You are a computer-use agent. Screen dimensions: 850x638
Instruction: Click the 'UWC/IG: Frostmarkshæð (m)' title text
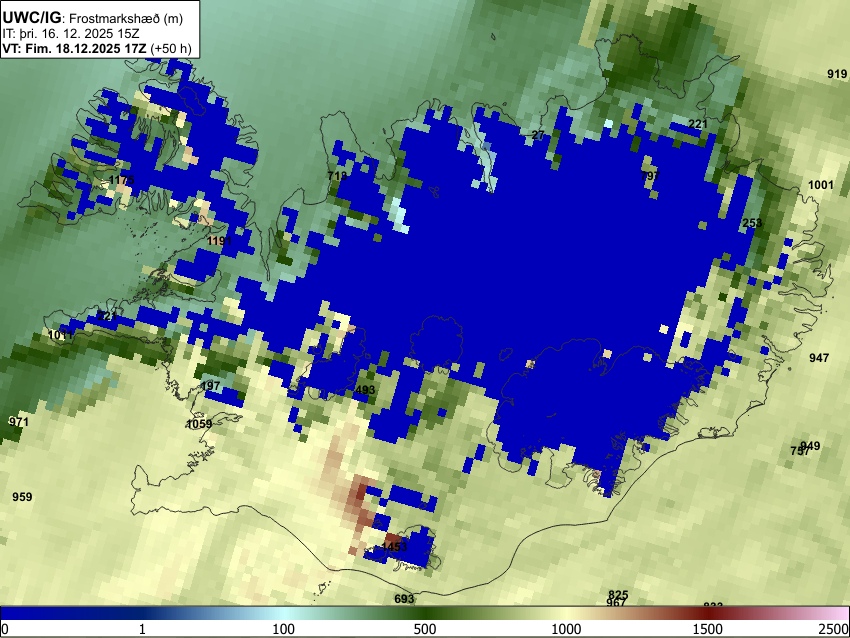92,18
